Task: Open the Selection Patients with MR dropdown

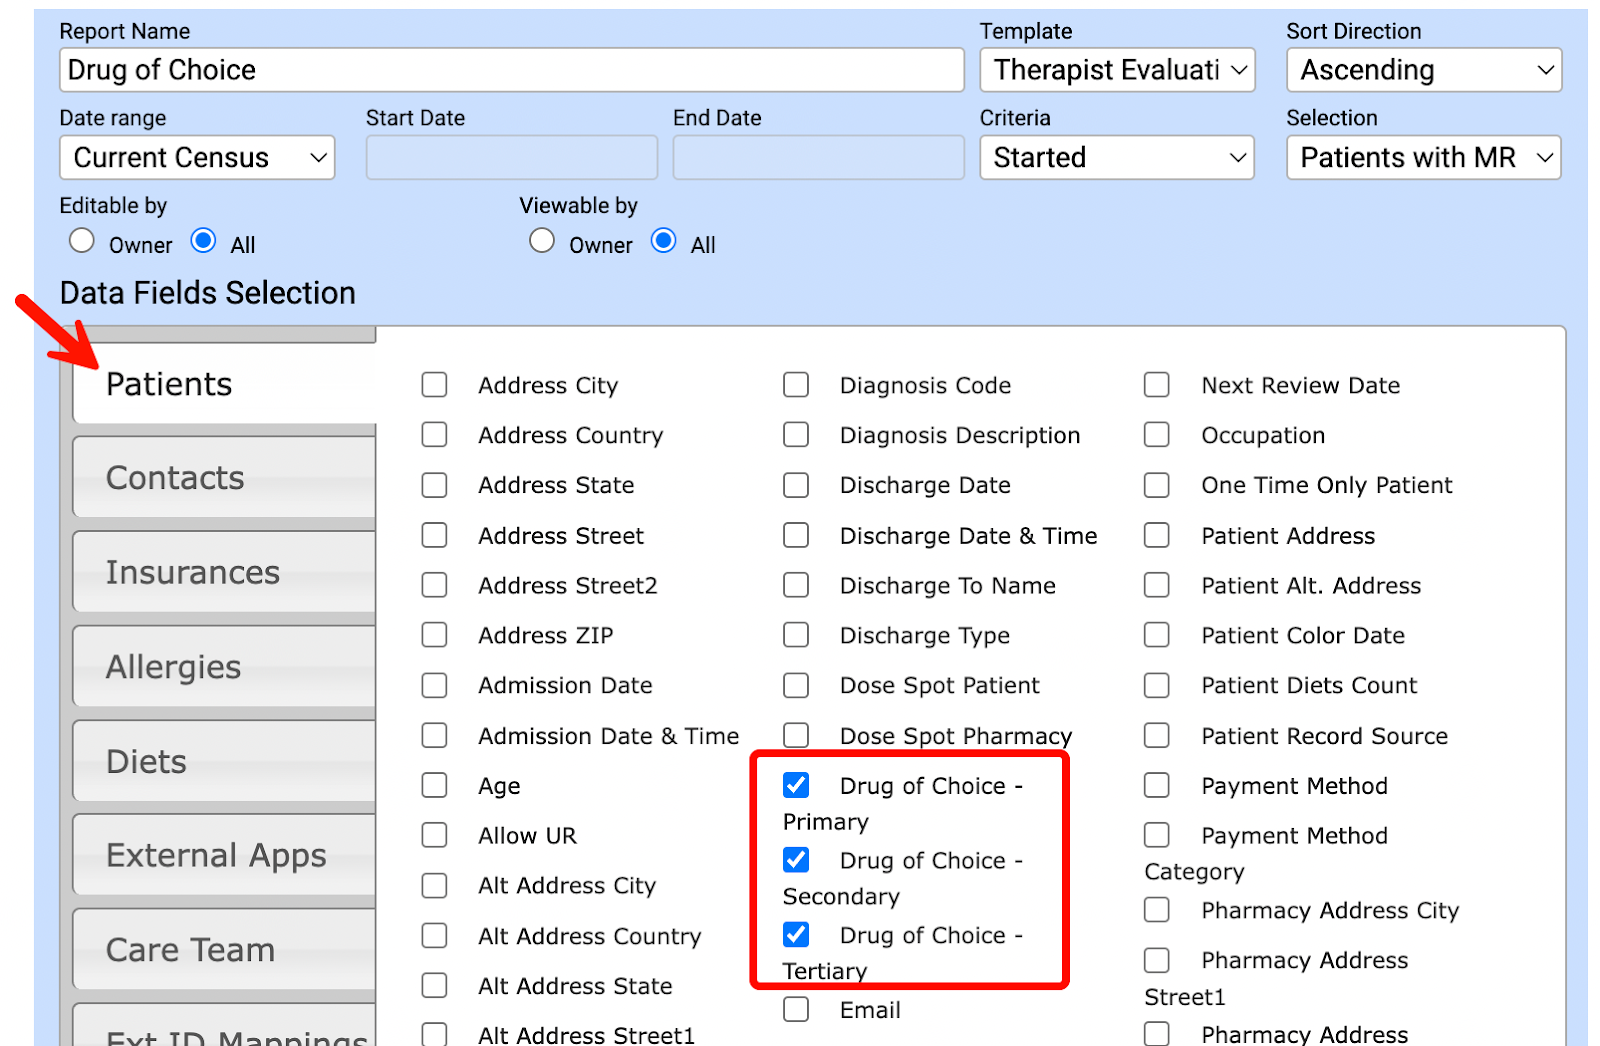Action: (1423, 158)
